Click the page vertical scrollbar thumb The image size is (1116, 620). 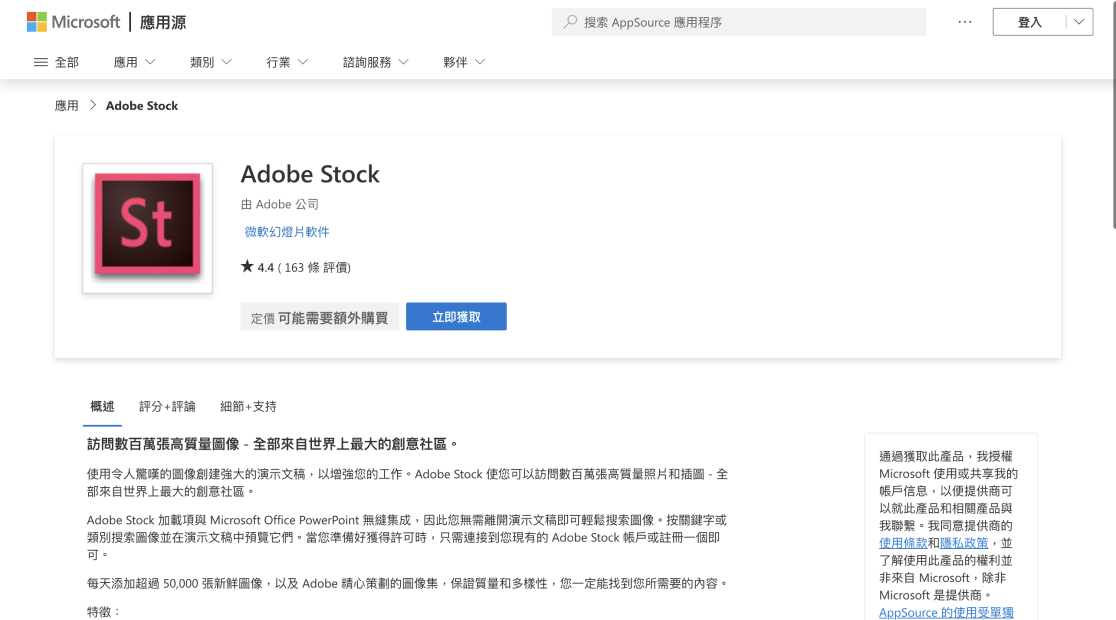[x=1114, y=114]
